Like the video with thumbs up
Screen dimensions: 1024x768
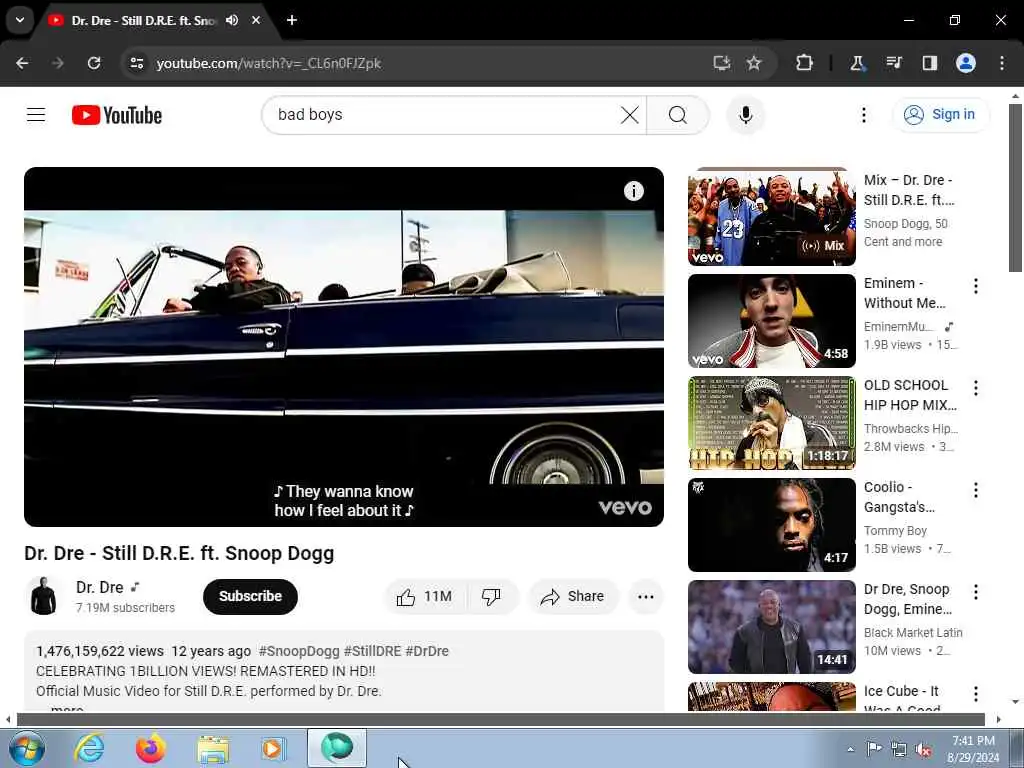[424, 596]
